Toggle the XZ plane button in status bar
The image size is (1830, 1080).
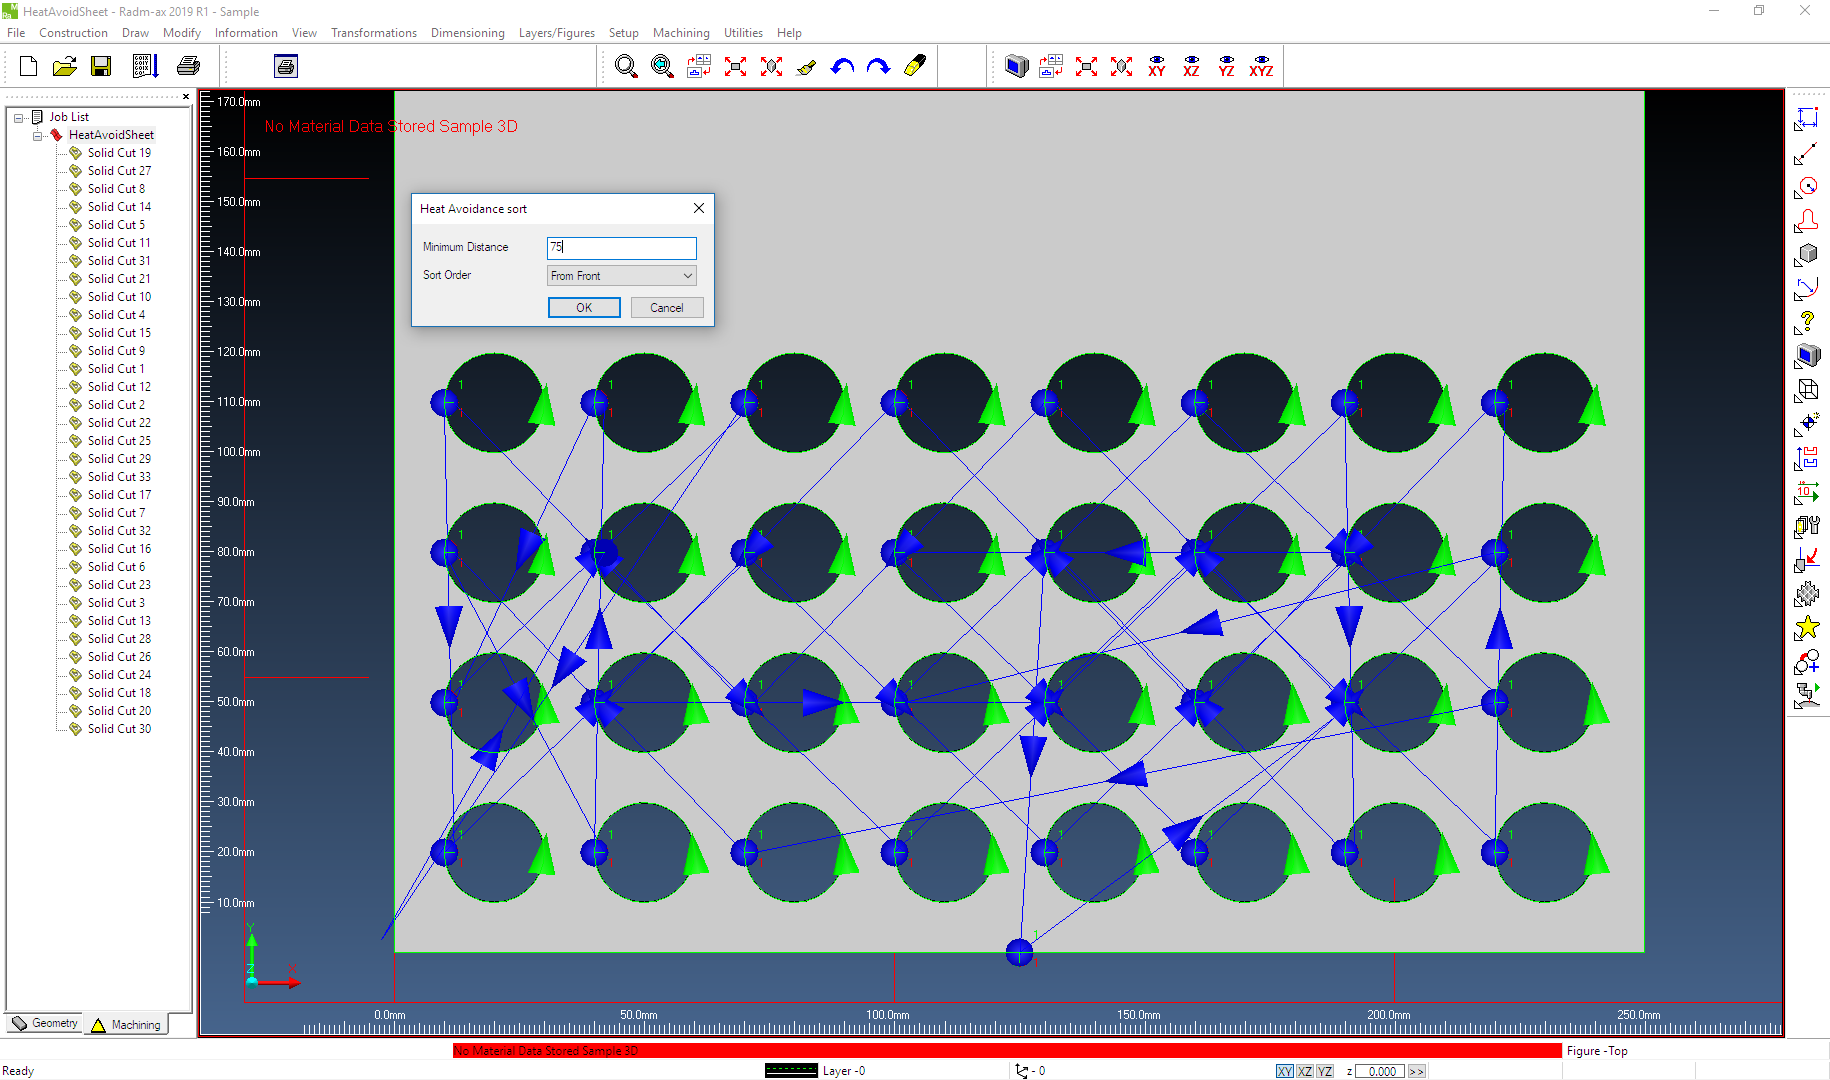(1305, 1071)
